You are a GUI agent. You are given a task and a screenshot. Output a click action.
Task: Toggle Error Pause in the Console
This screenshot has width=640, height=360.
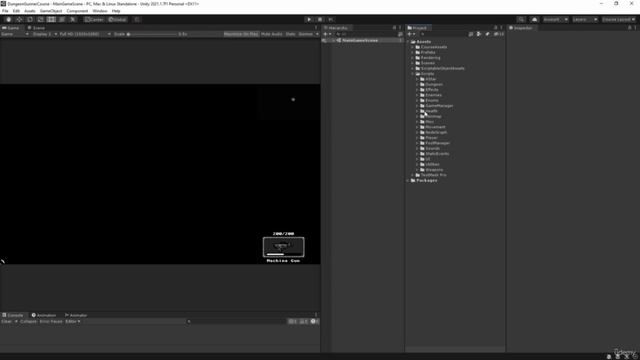[x=51, y=322]
